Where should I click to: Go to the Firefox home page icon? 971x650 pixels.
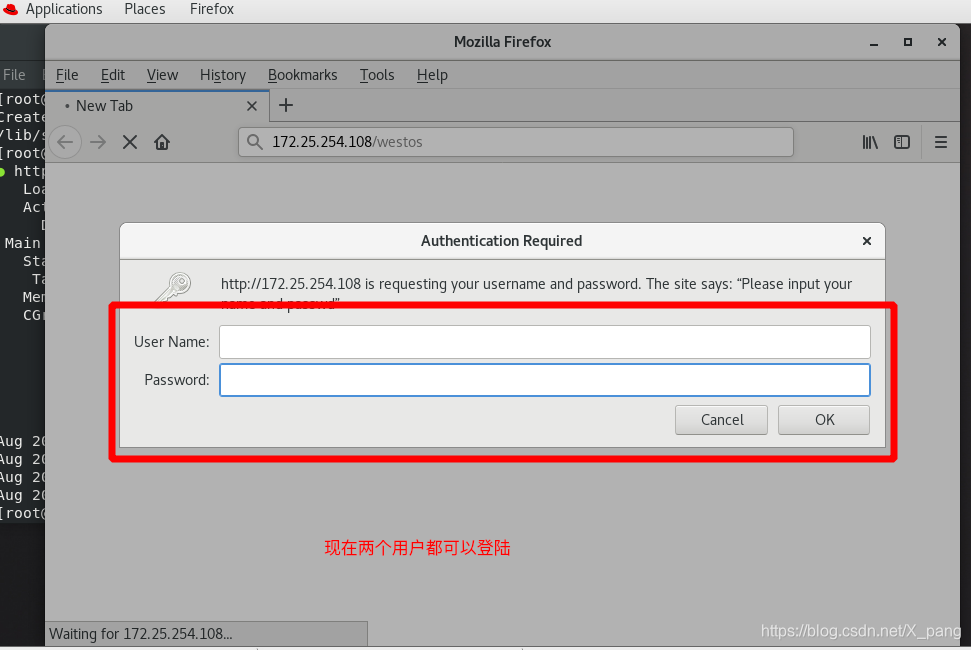point(162,142)
